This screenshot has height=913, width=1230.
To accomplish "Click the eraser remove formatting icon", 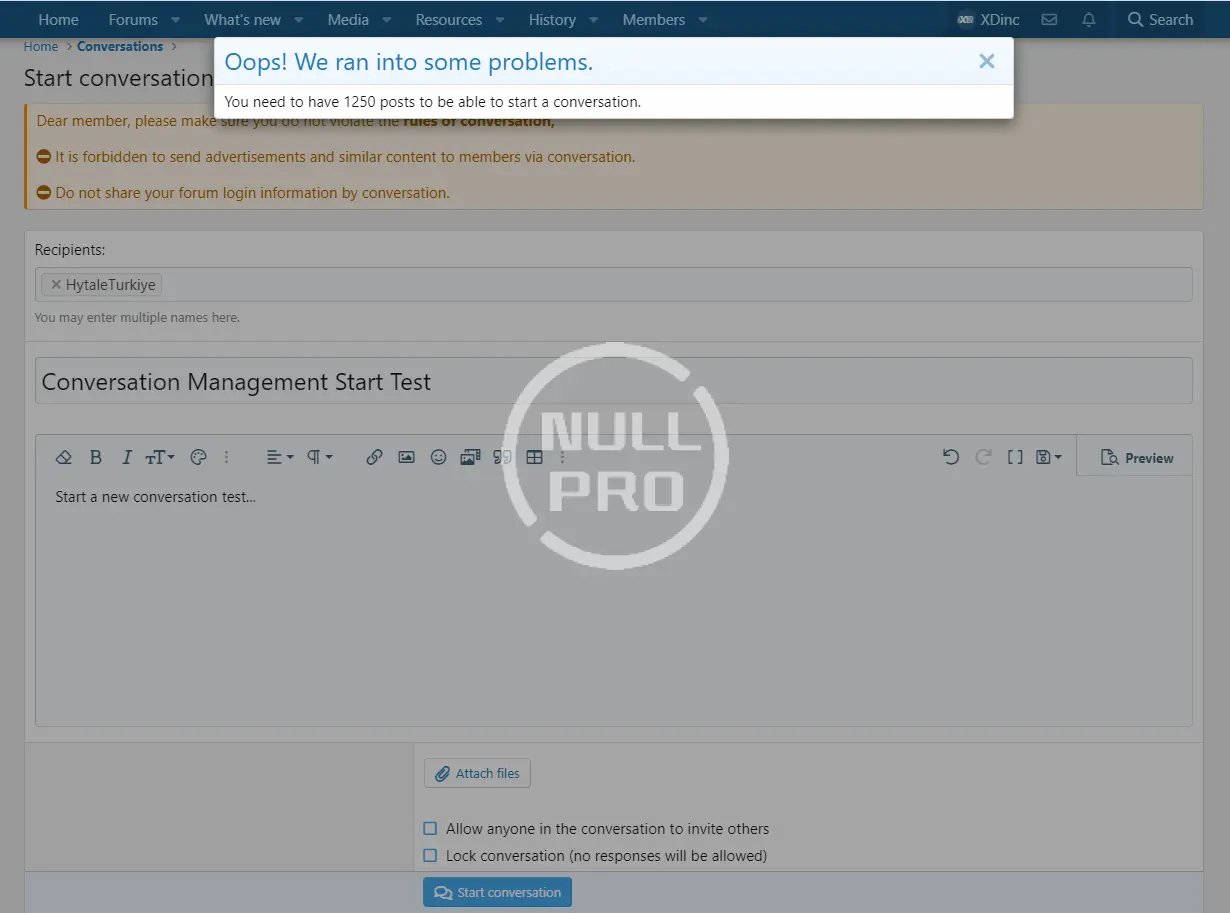I will [64, 457].
